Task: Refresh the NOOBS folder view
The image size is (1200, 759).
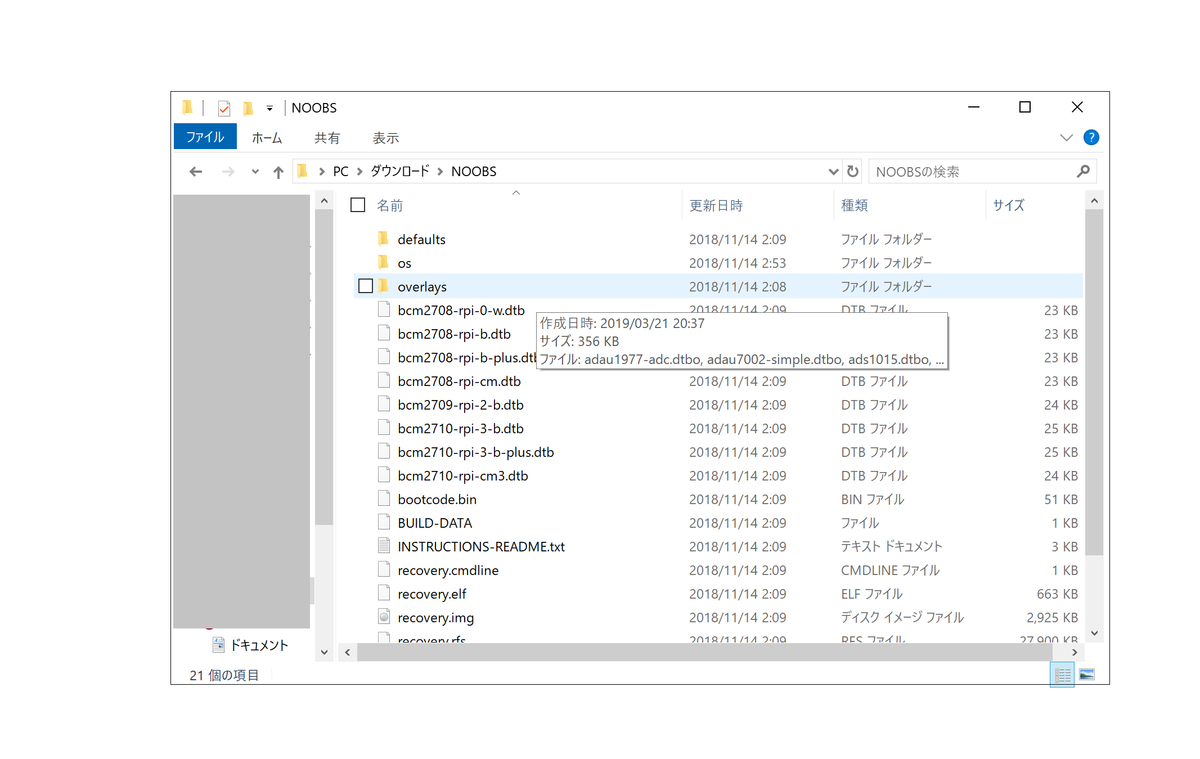Action: (852, 171)
